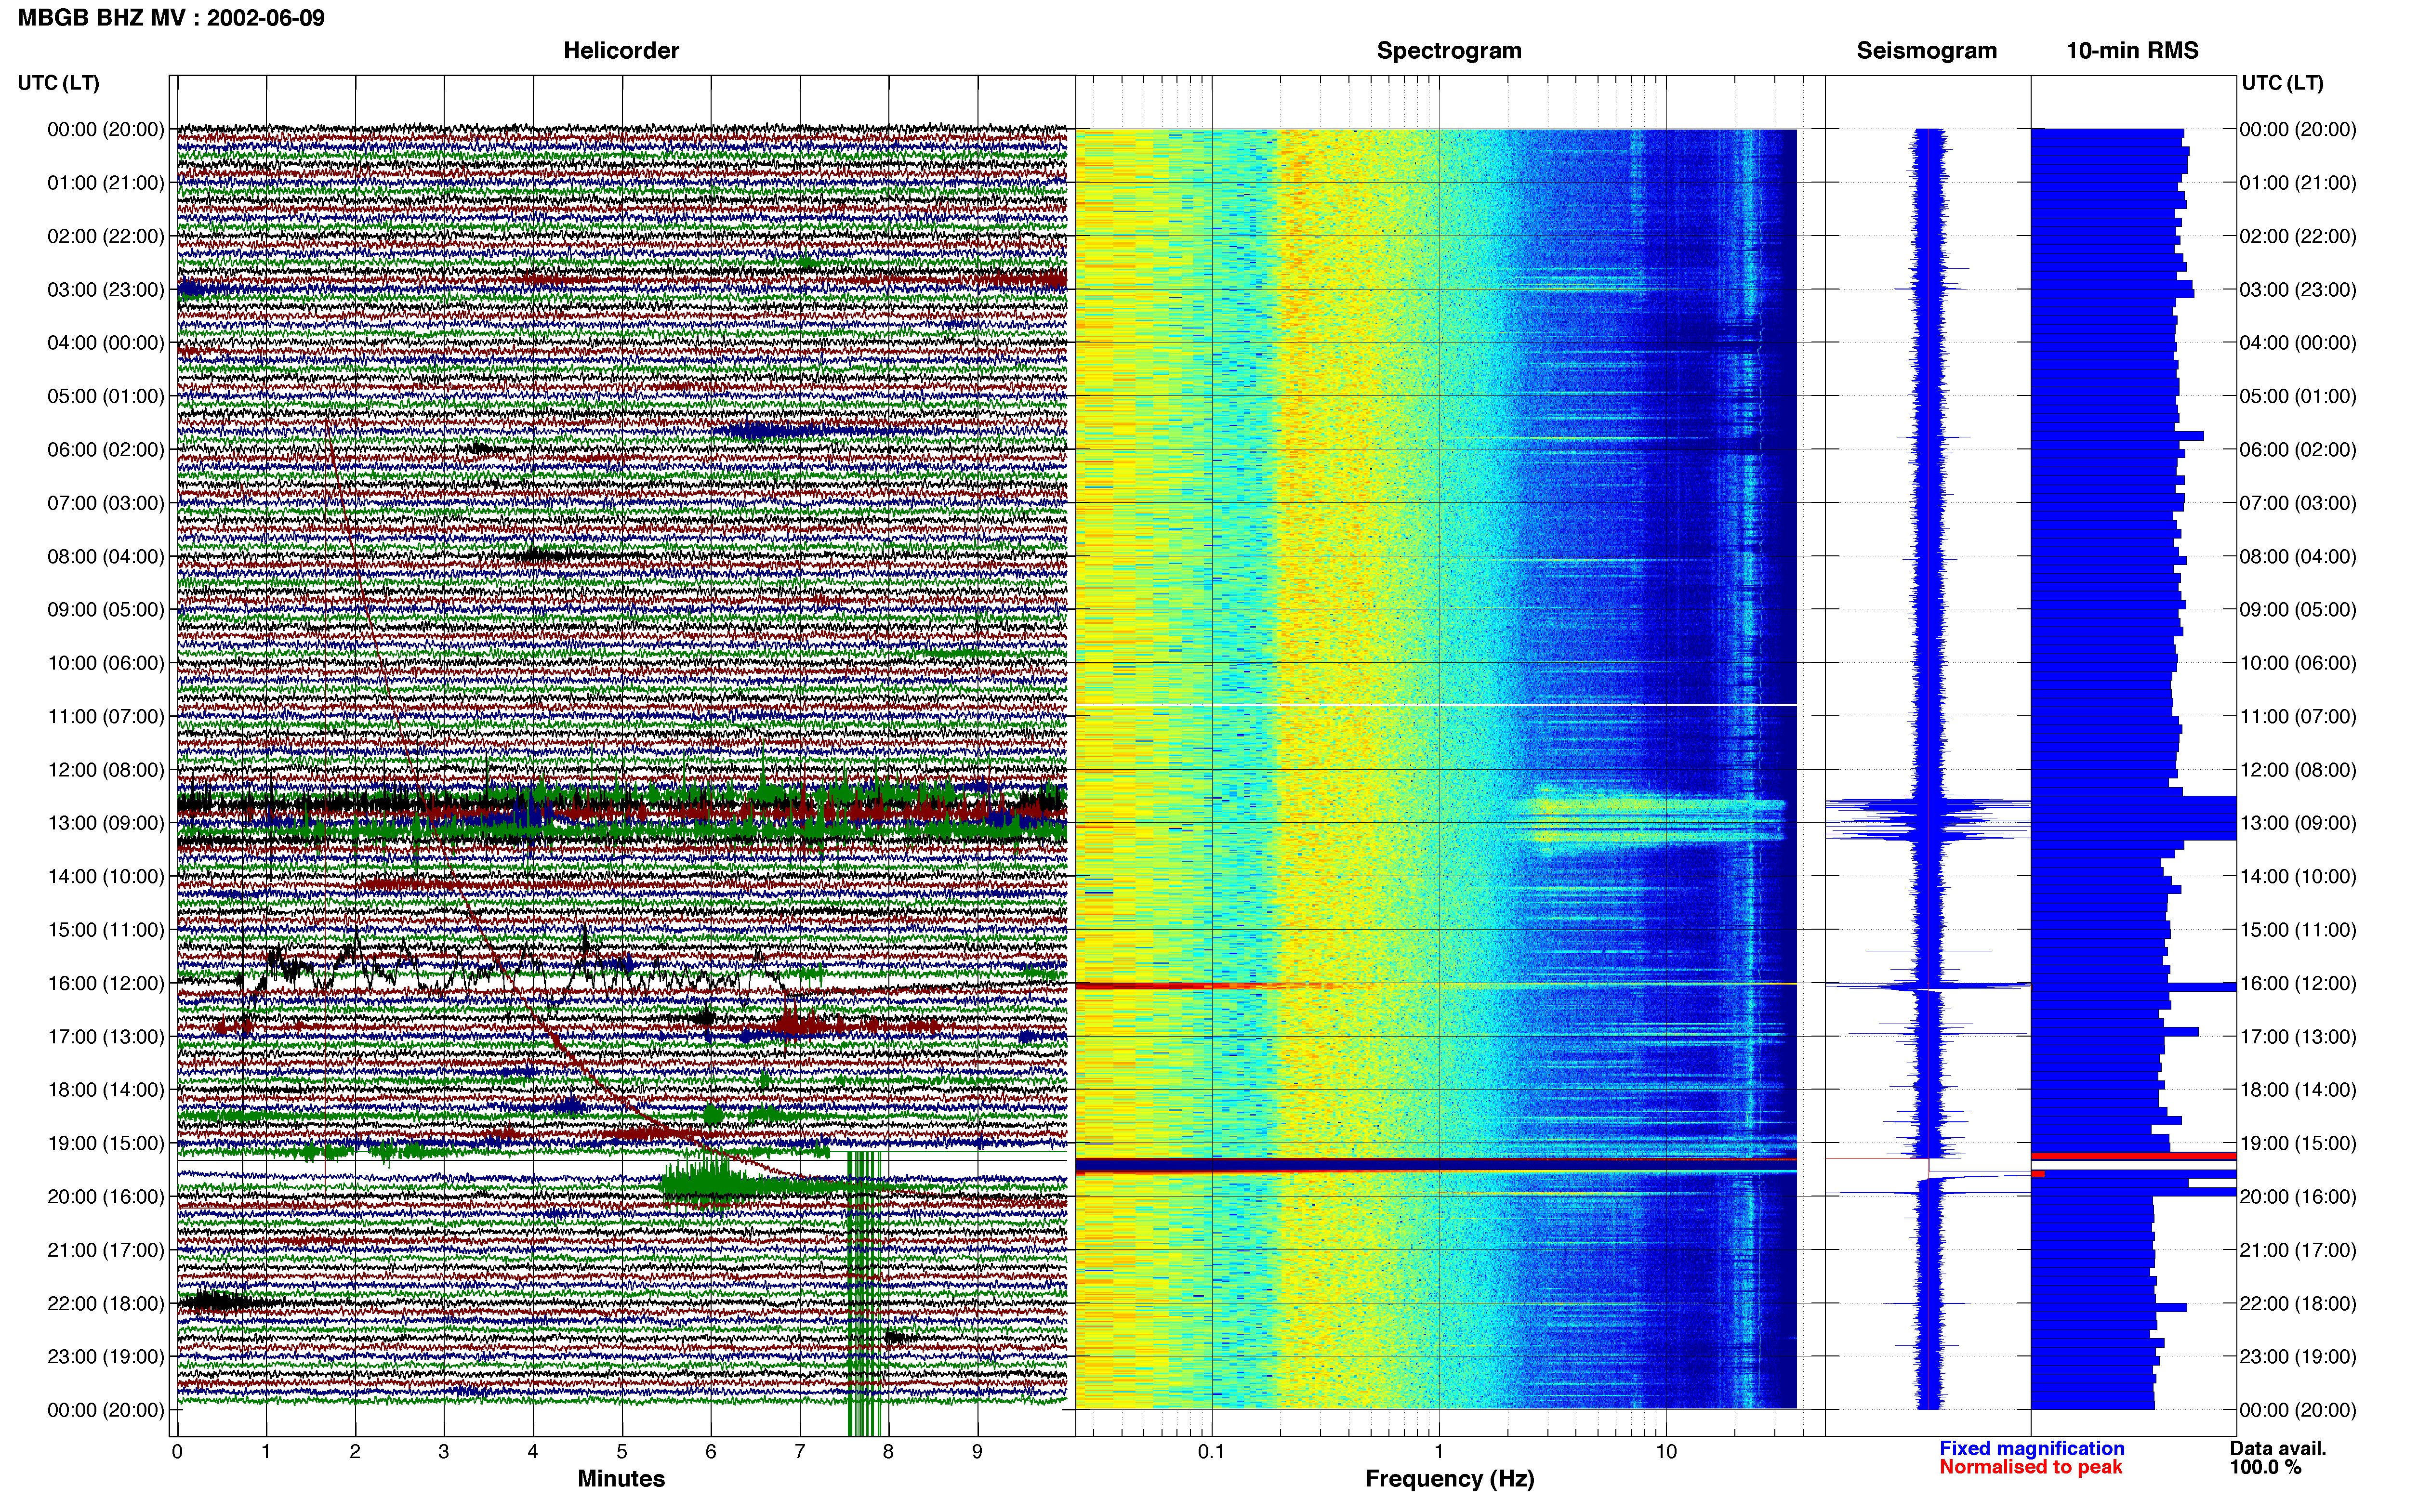The image size is (2418, 1512).
Task: Select the 'Helicorder' panel heading
Action: pyautogui.click(x=621, y=51)
